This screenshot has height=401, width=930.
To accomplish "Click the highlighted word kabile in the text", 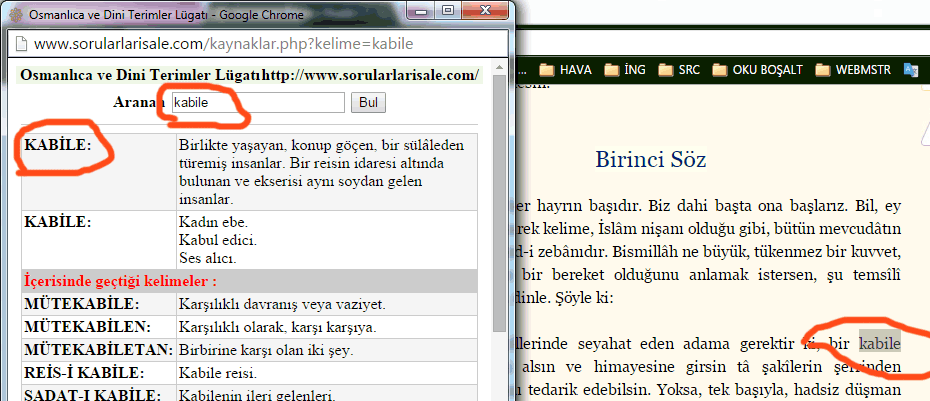I will 880,344.
